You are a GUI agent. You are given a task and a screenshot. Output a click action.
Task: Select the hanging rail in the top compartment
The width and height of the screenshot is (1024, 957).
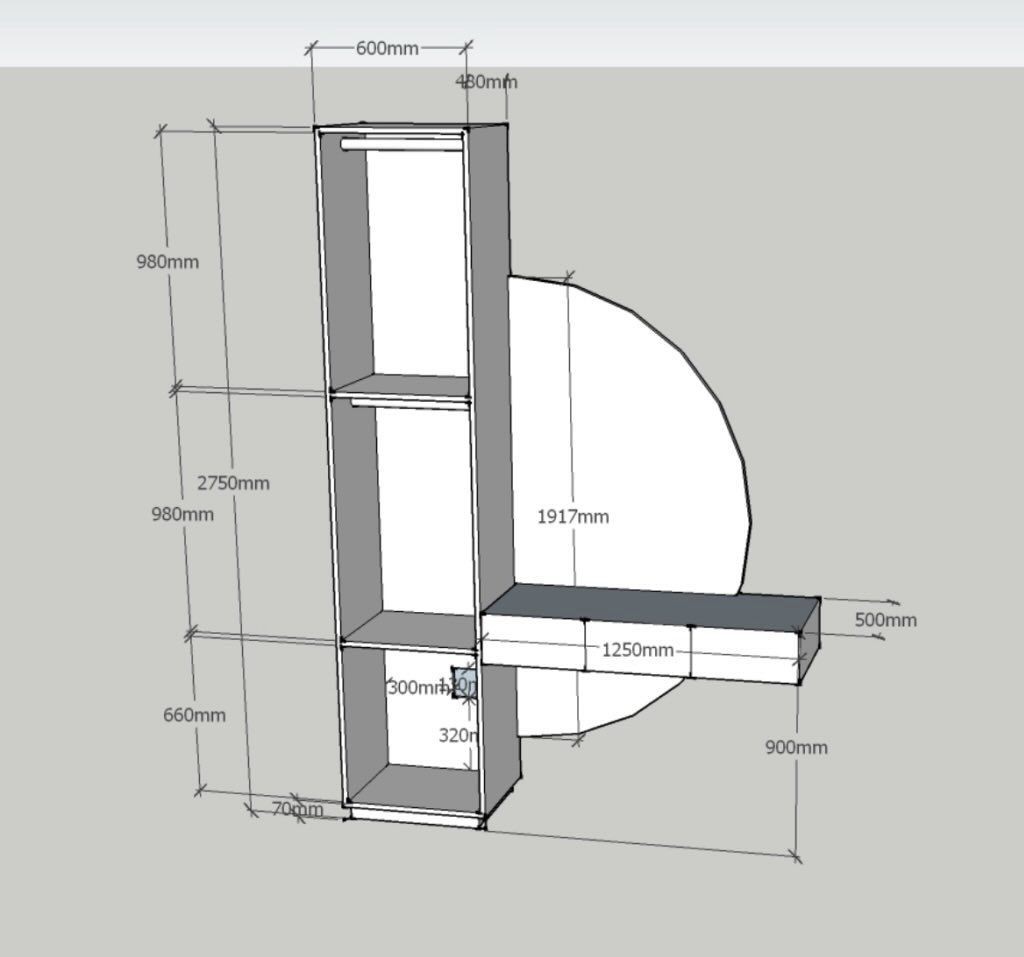(402, 144)
